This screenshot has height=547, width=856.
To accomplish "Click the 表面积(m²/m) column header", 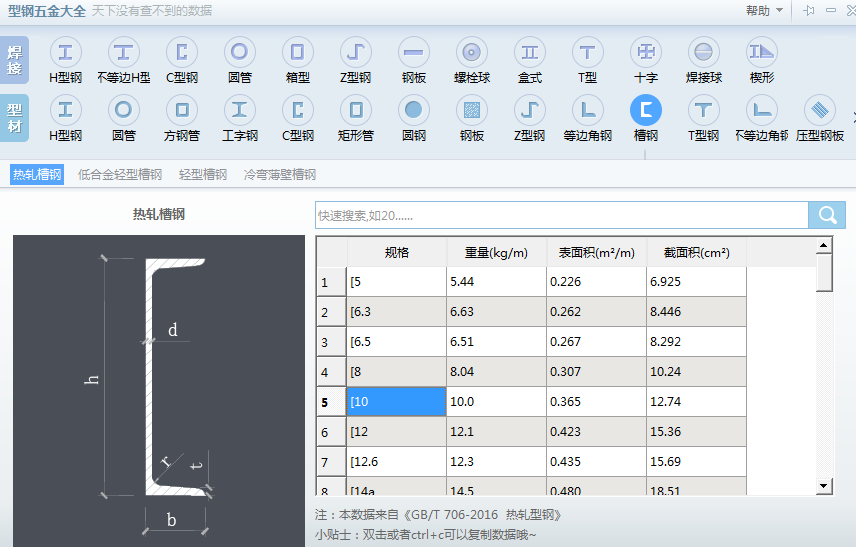I will click(597, 253).
